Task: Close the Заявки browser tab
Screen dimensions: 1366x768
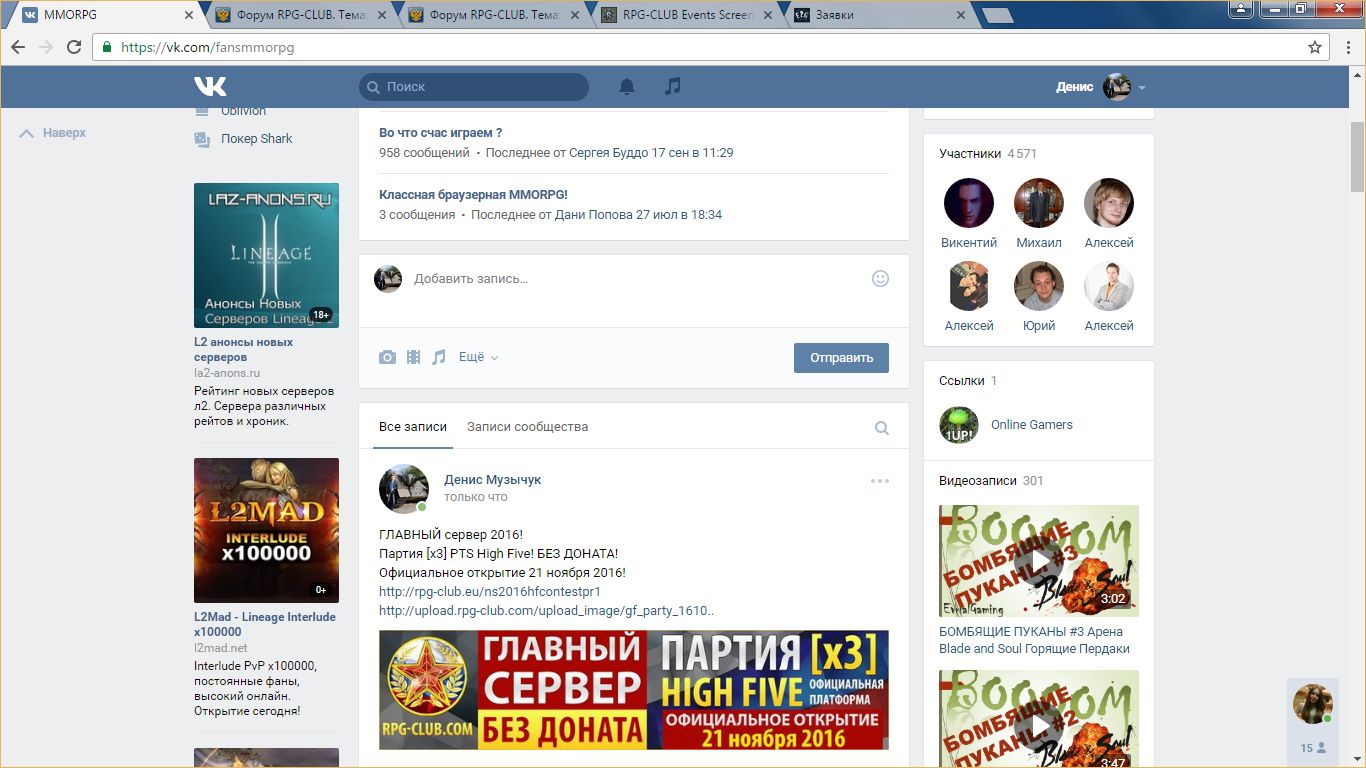Action: tap(962, 15)
